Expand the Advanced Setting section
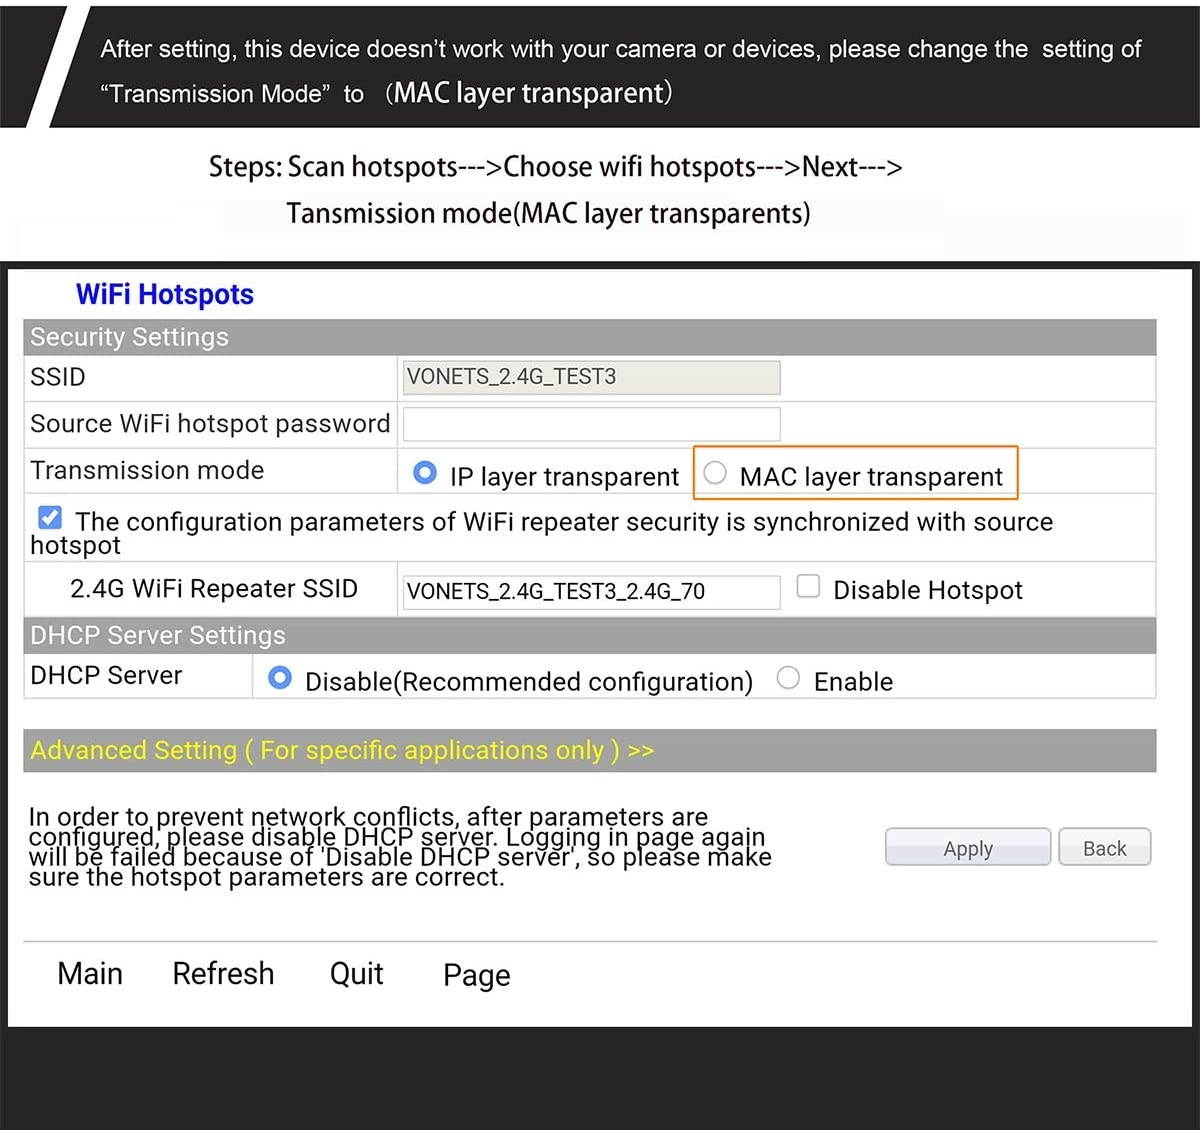 coord(342,750)
